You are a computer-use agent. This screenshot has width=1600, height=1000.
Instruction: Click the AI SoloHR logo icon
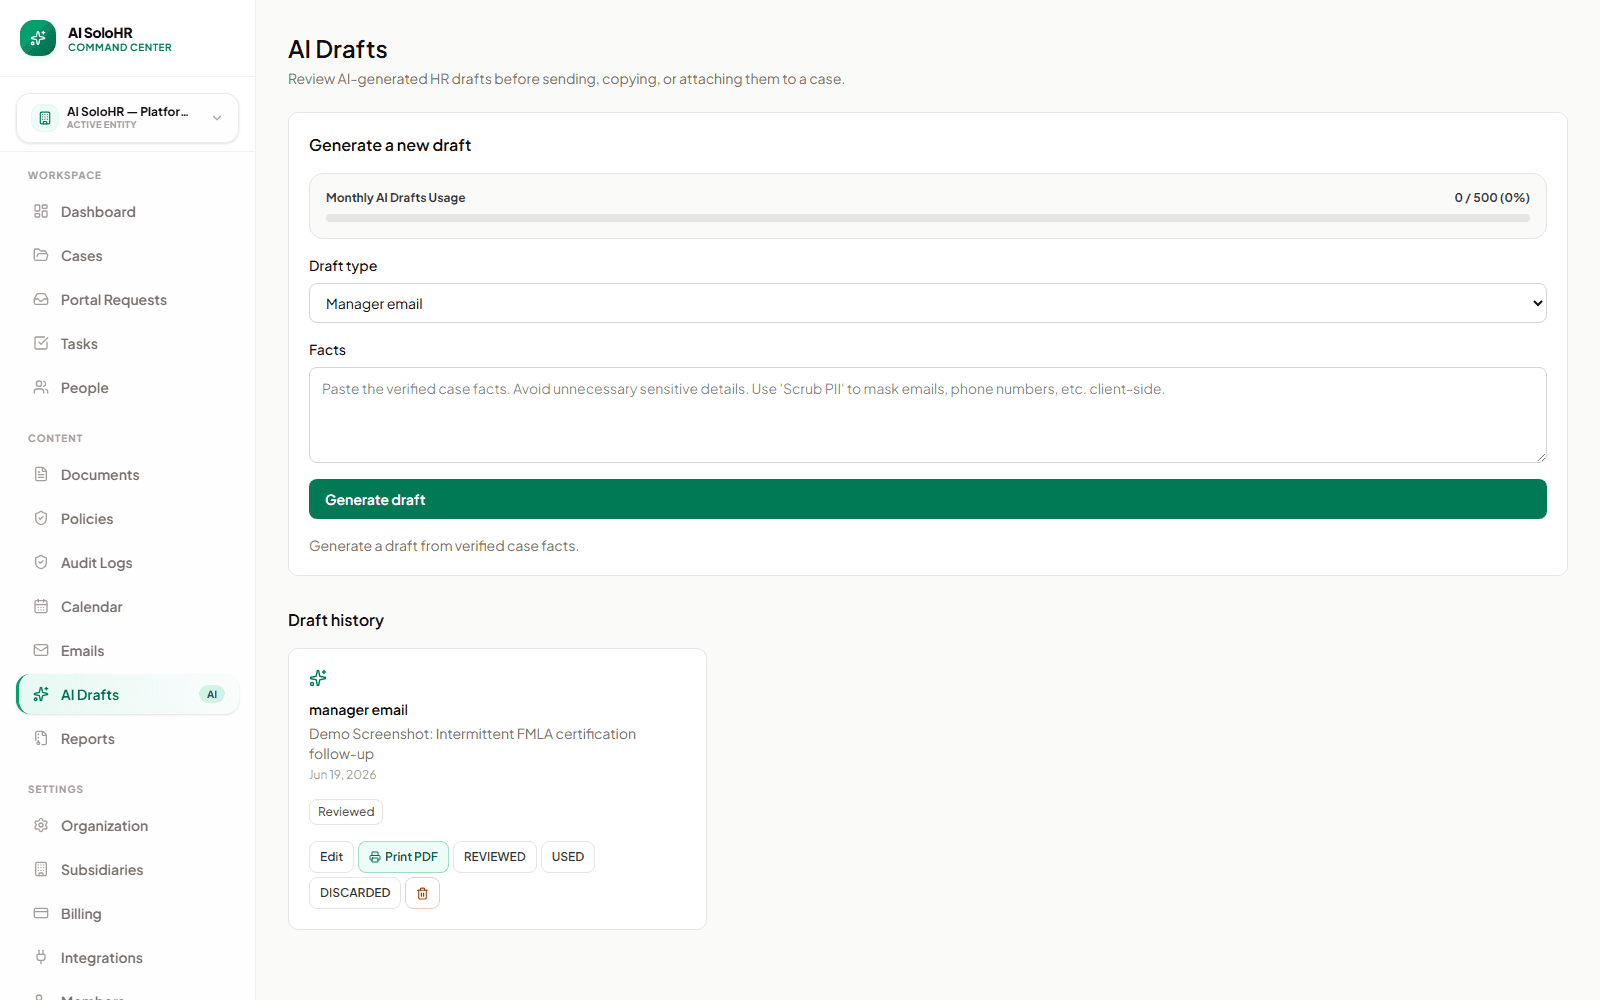[38, 38]
